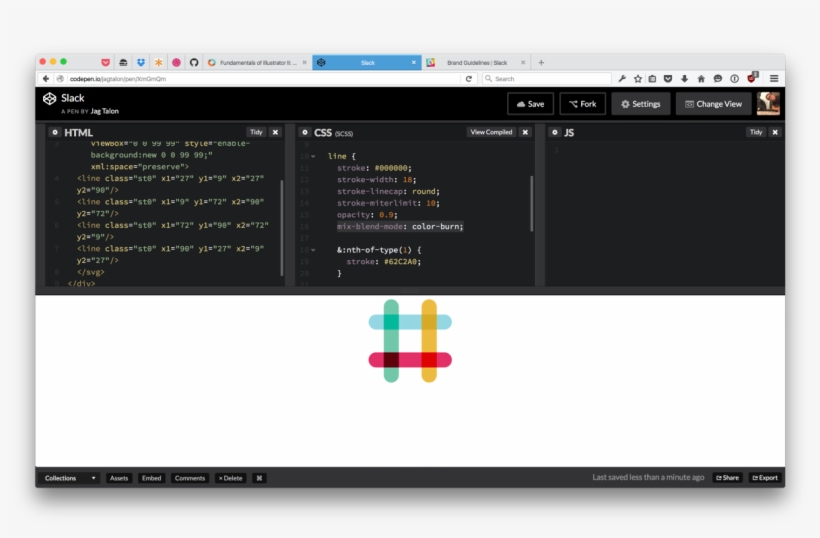Image resolution: width=820 pixels, height=538 pixels.
Task: Click the #62C2A0 stroke color value
Action: click(402, 261)
